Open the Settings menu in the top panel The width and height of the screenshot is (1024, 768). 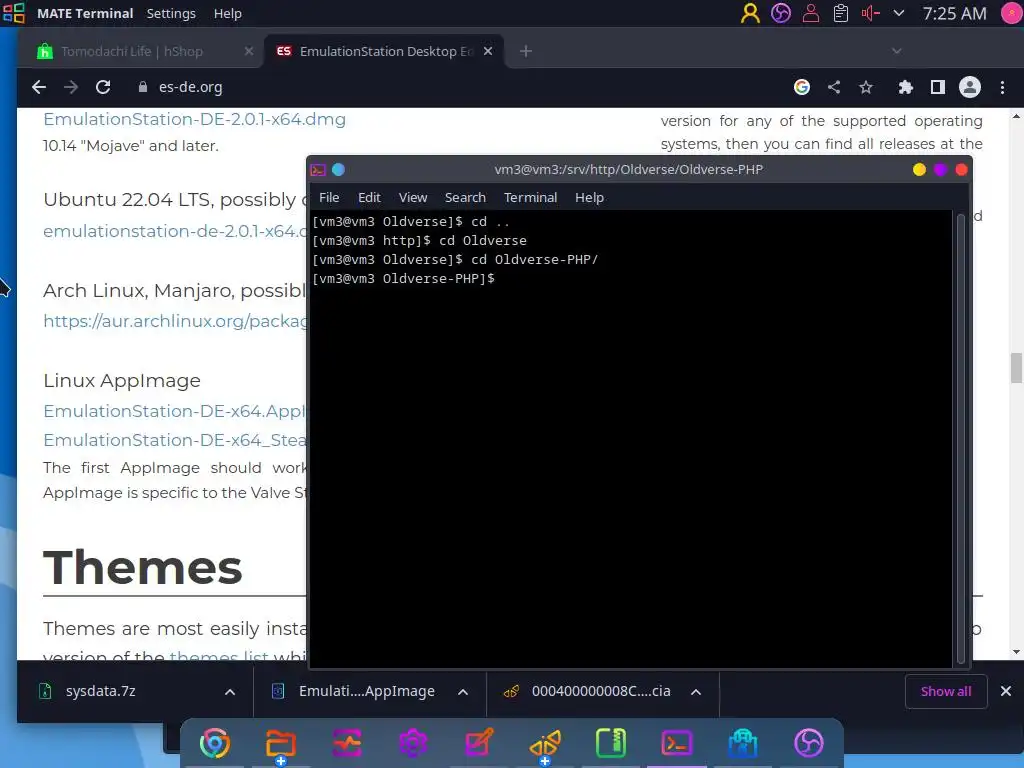[x=171, y=13]
